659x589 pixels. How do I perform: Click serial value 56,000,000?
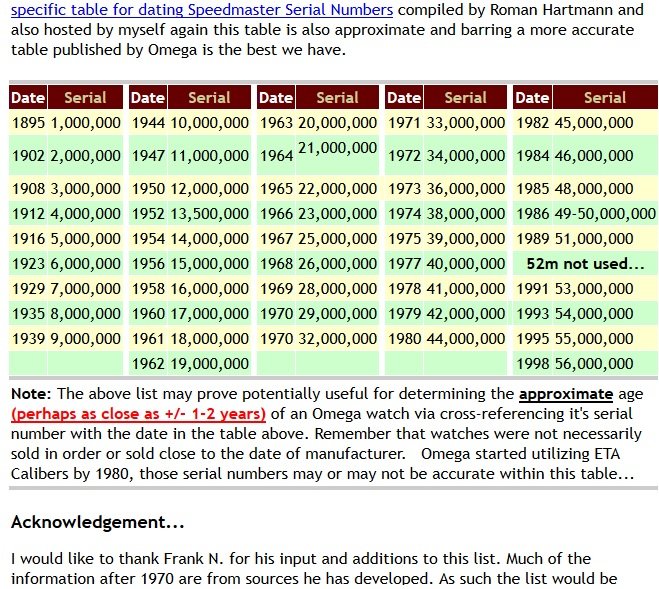[605, 363]
